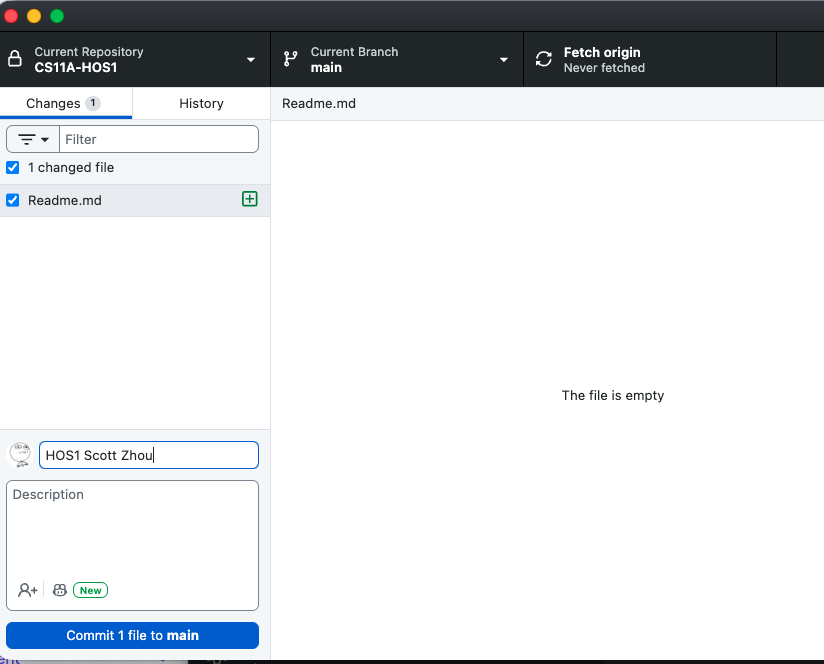Click the avatar next to the commit summary field
This screenshot has height=664, width=824.
coord(19,454)
